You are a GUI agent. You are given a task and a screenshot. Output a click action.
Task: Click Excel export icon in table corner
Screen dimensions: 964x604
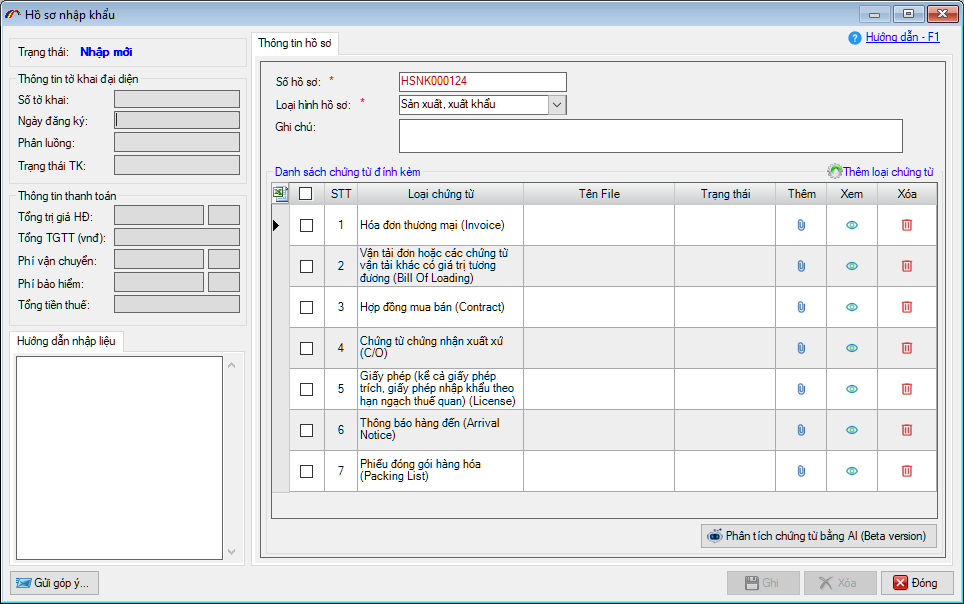[x=280, y=194]
